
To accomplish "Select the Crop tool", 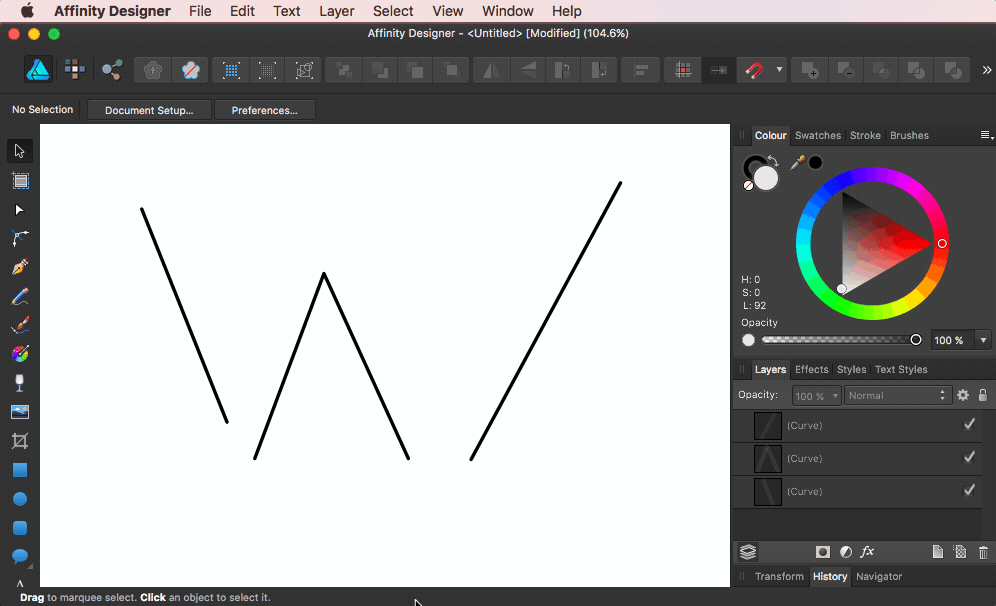I will pyautogui.click(x=18, y=440).
